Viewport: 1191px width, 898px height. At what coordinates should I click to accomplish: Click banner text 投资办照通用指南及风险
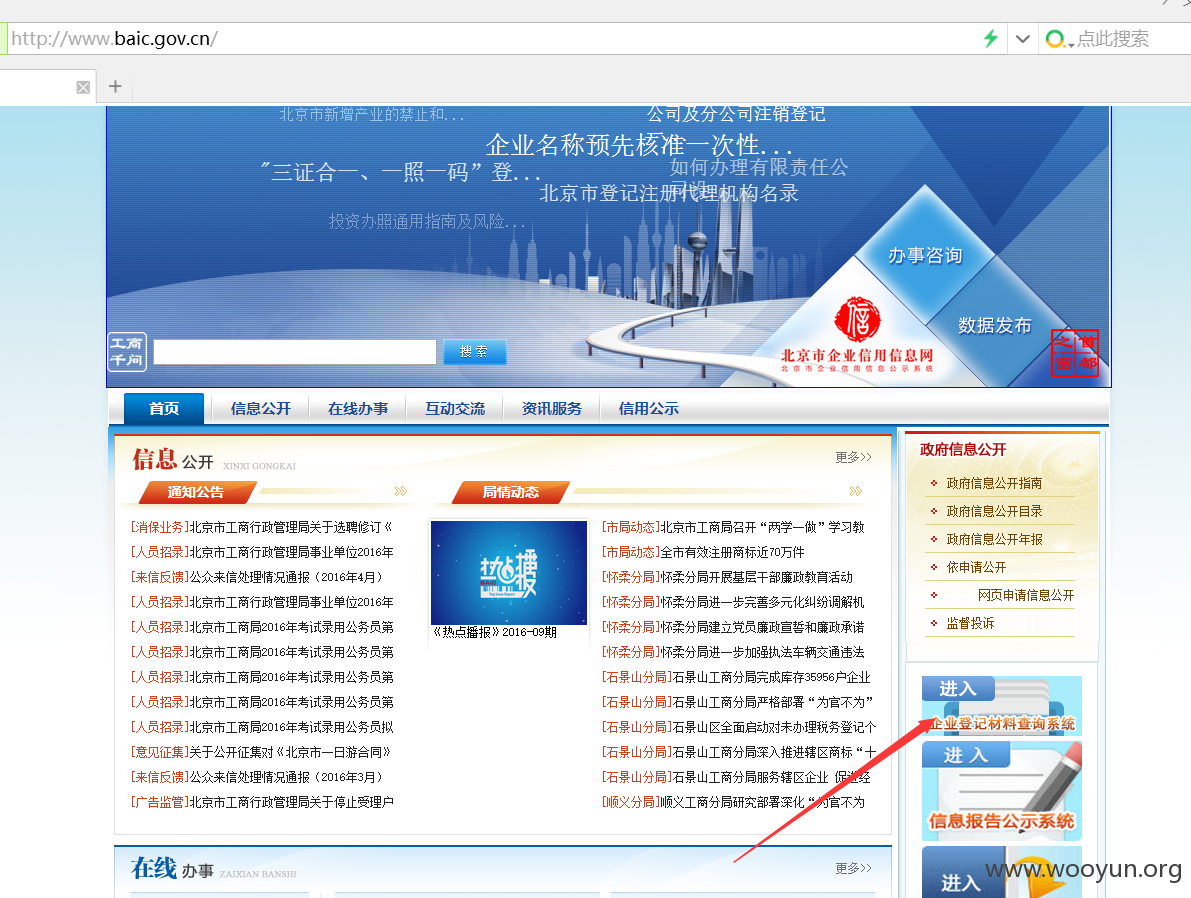[x=427, y=221]
